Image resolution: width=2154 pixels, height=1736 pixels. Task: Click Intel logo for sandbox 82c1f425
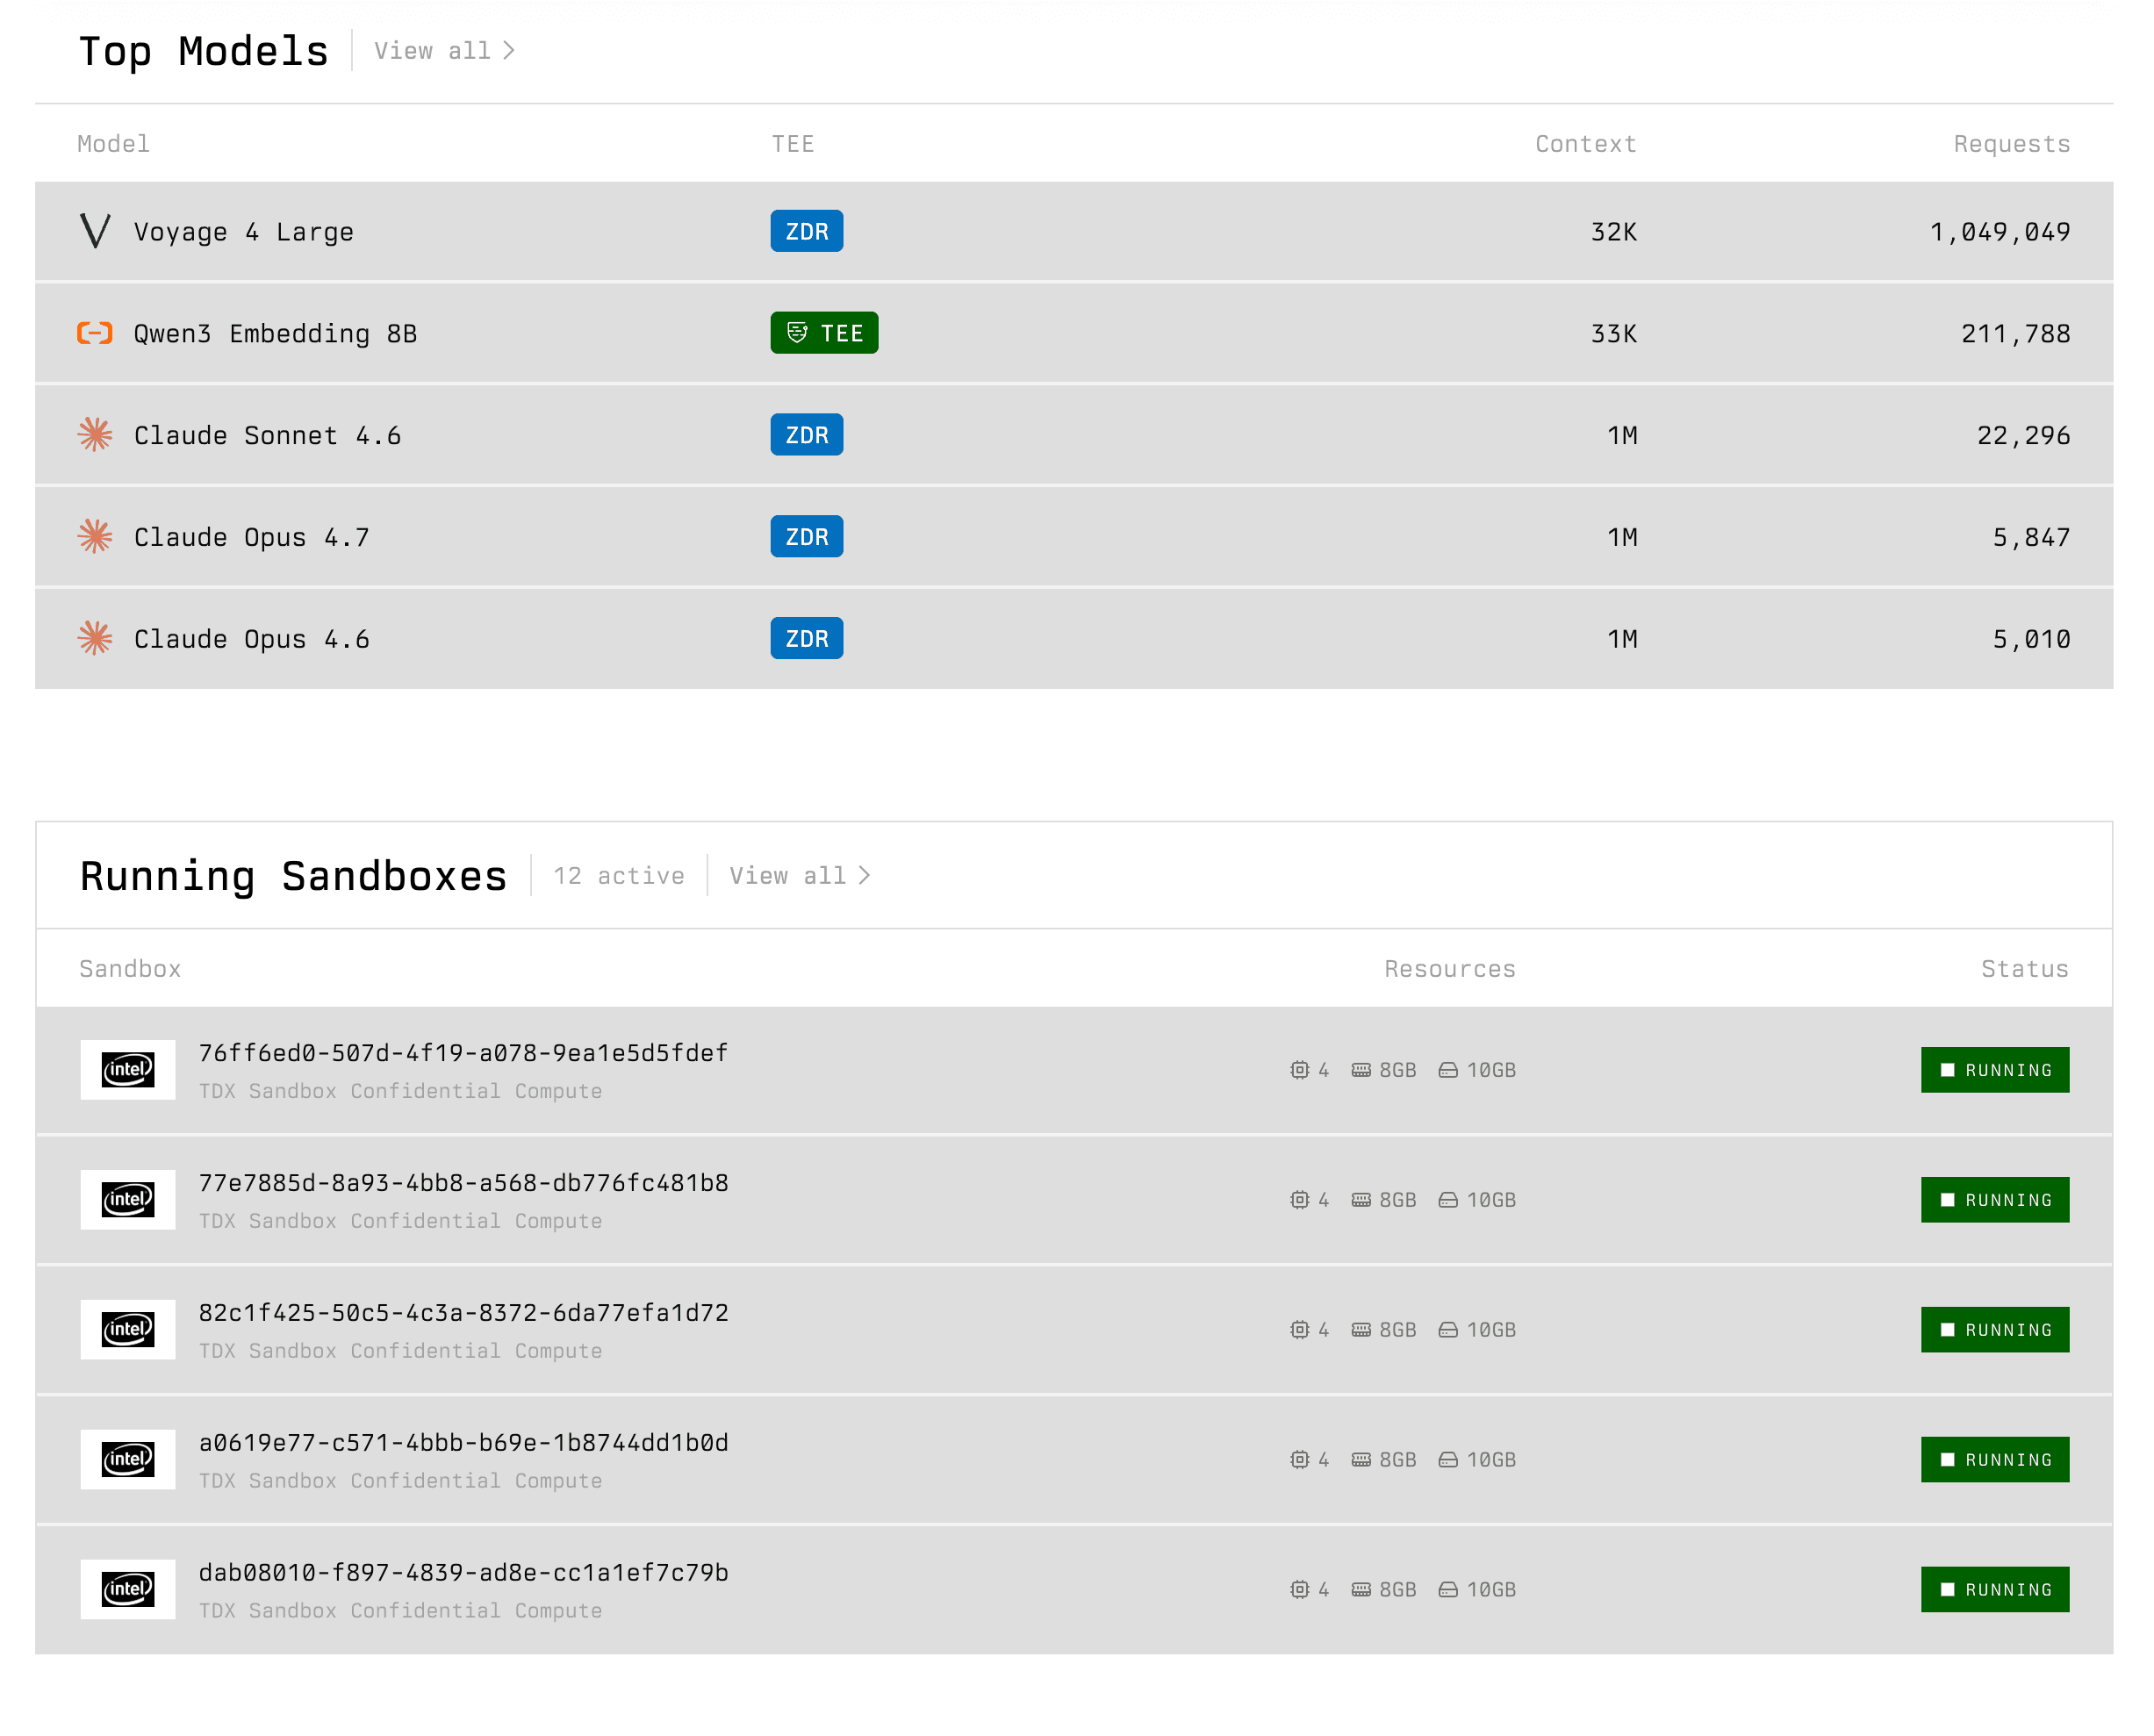coord(128,1330)
